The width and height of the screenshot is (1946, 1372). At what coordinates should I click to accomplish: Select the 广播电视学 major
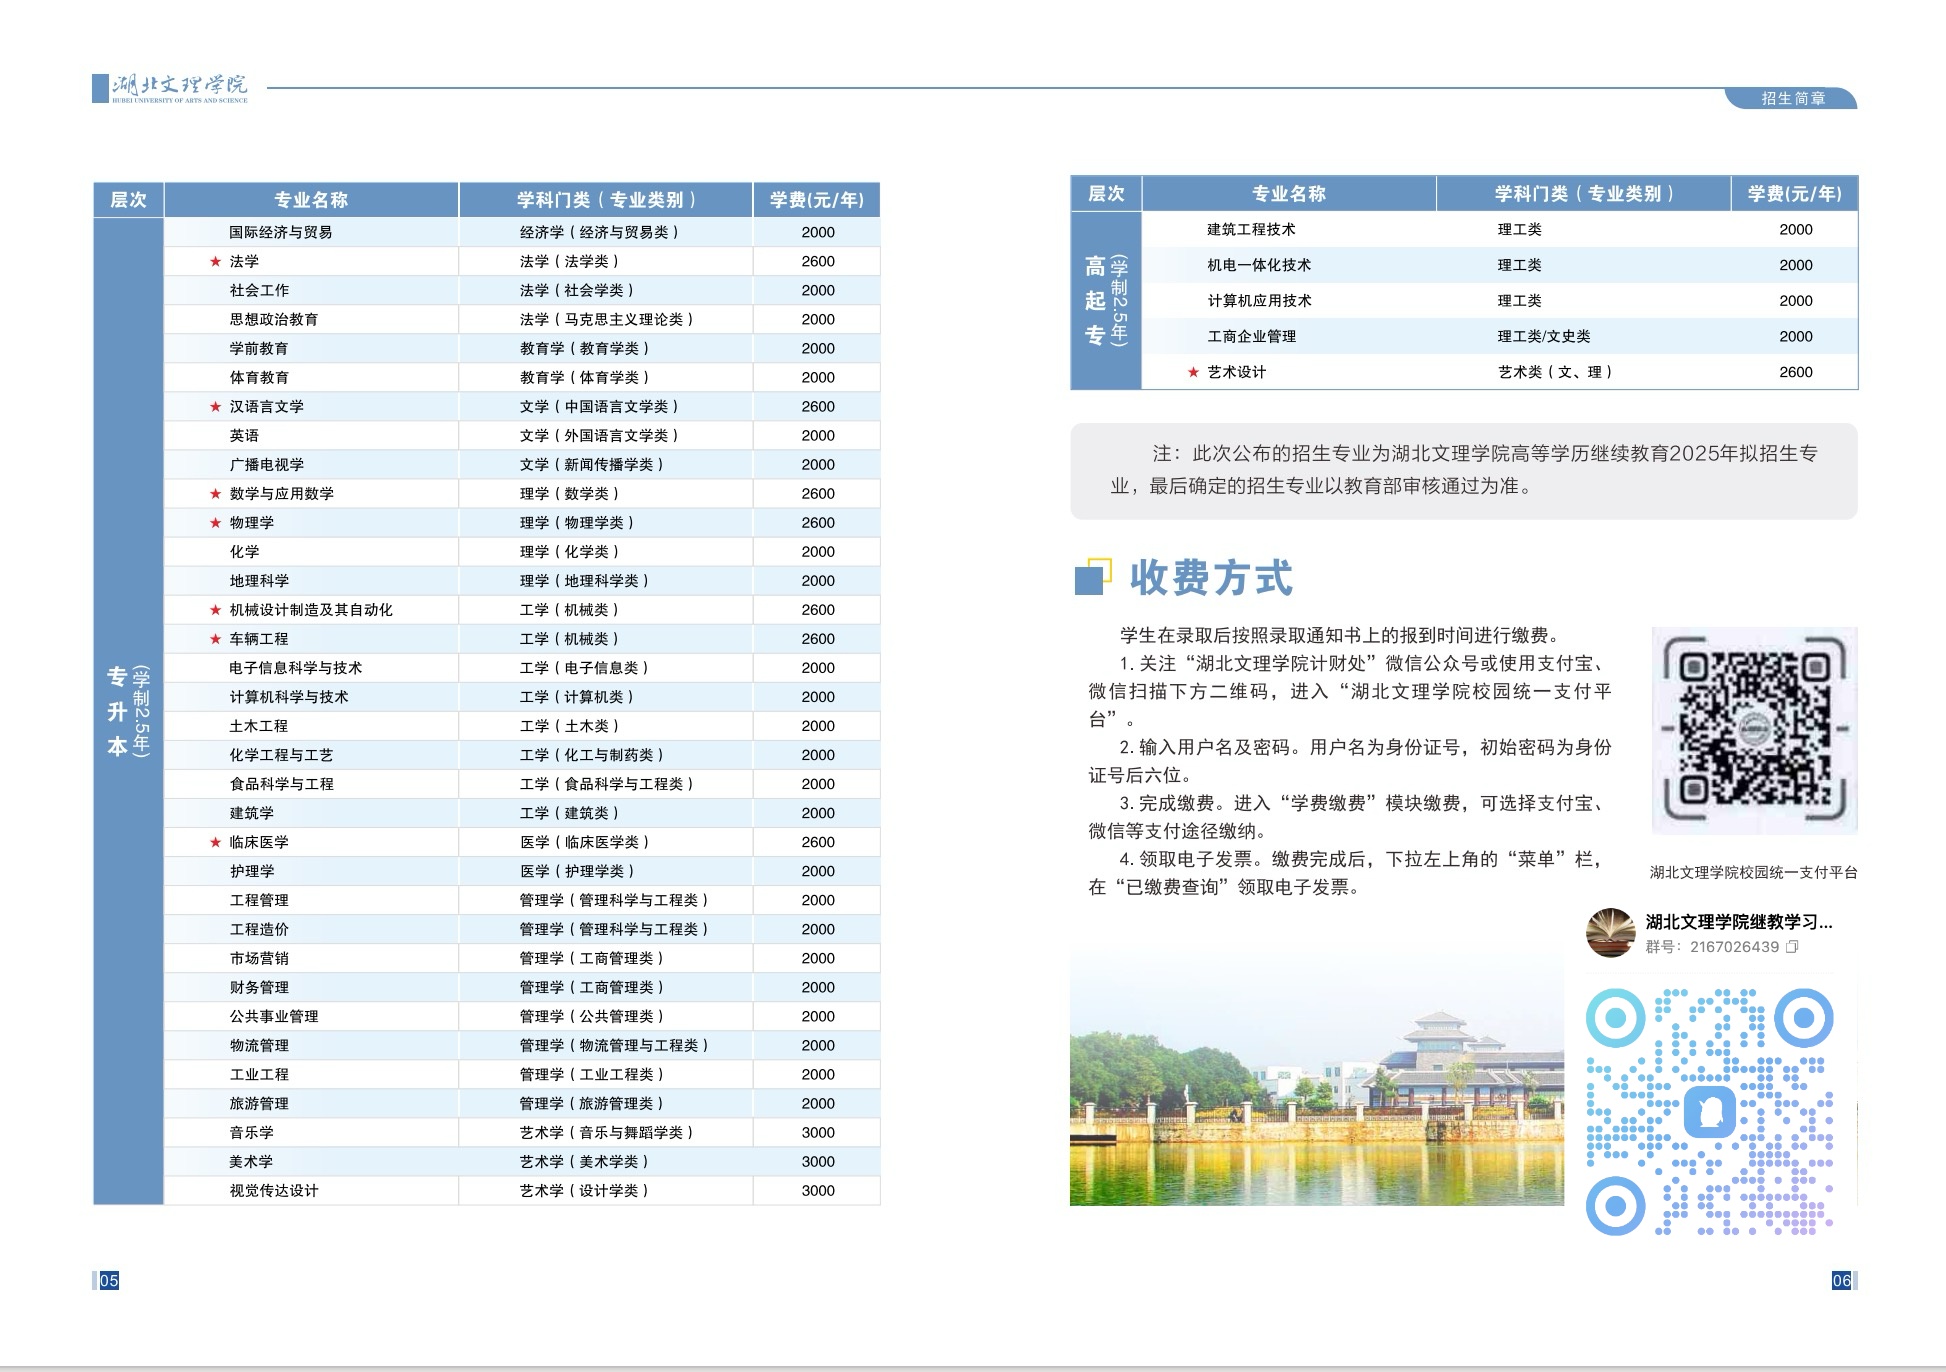coord(267,464)
